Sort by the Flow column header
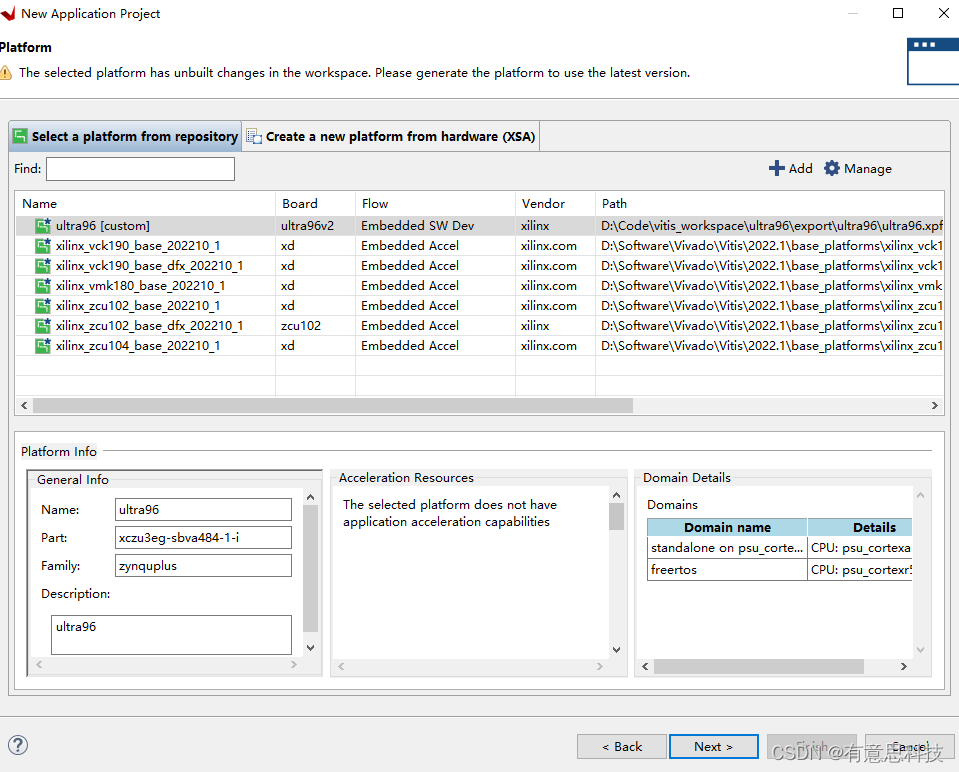Screen dimensions: 959x772 point(435,204)
